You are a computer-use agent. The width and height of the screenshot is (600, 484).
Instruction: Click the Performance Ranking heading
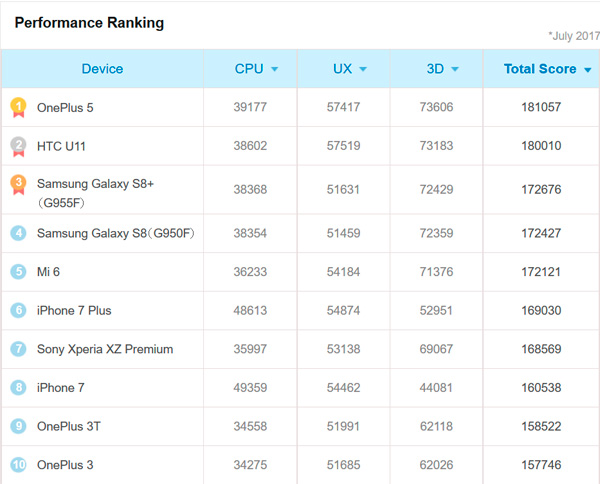[x=89, y=23]
